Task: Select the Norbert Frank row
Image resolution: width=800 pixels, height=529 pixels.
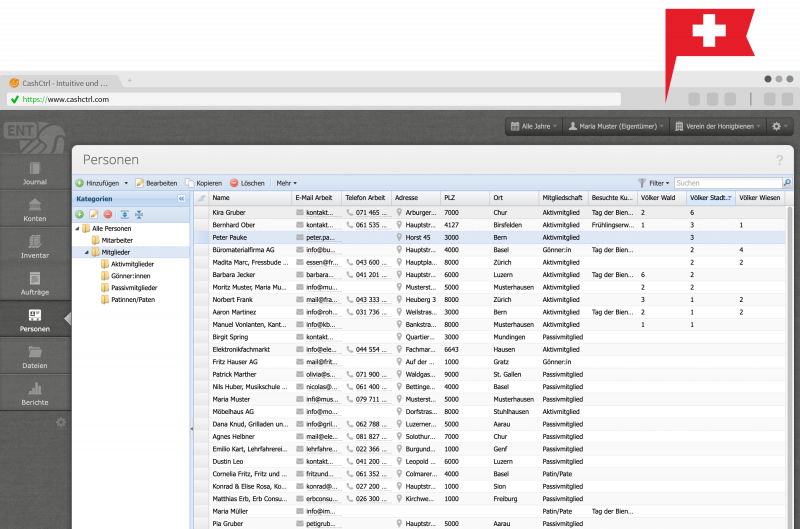Action: pos(489,300)
